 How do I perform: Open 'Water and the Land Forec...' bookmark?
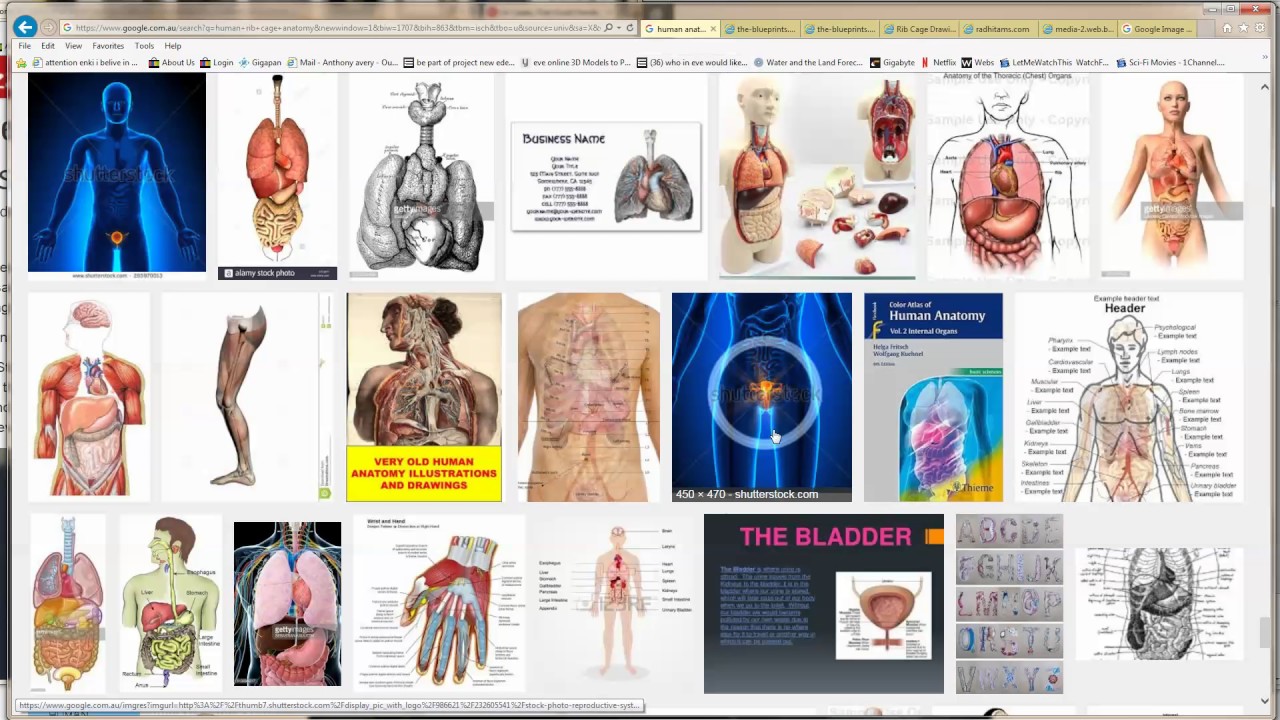tap(809, 62)
